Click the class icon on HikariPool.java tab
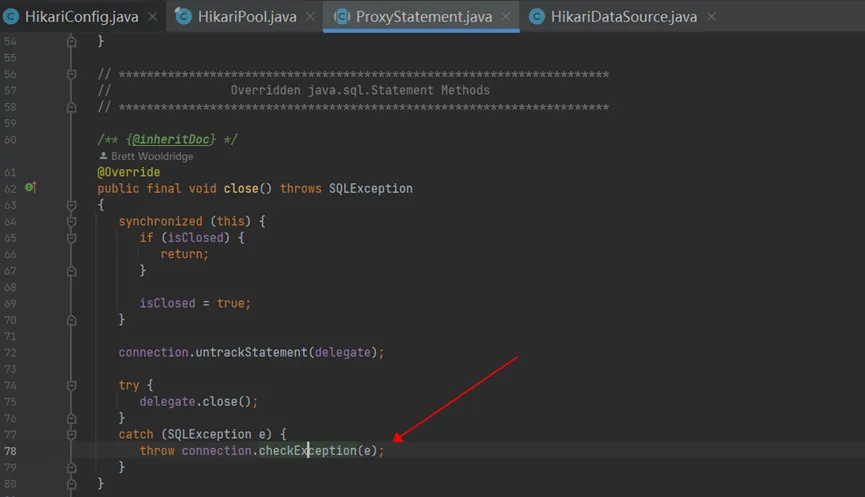 click(x=183, y=16)
